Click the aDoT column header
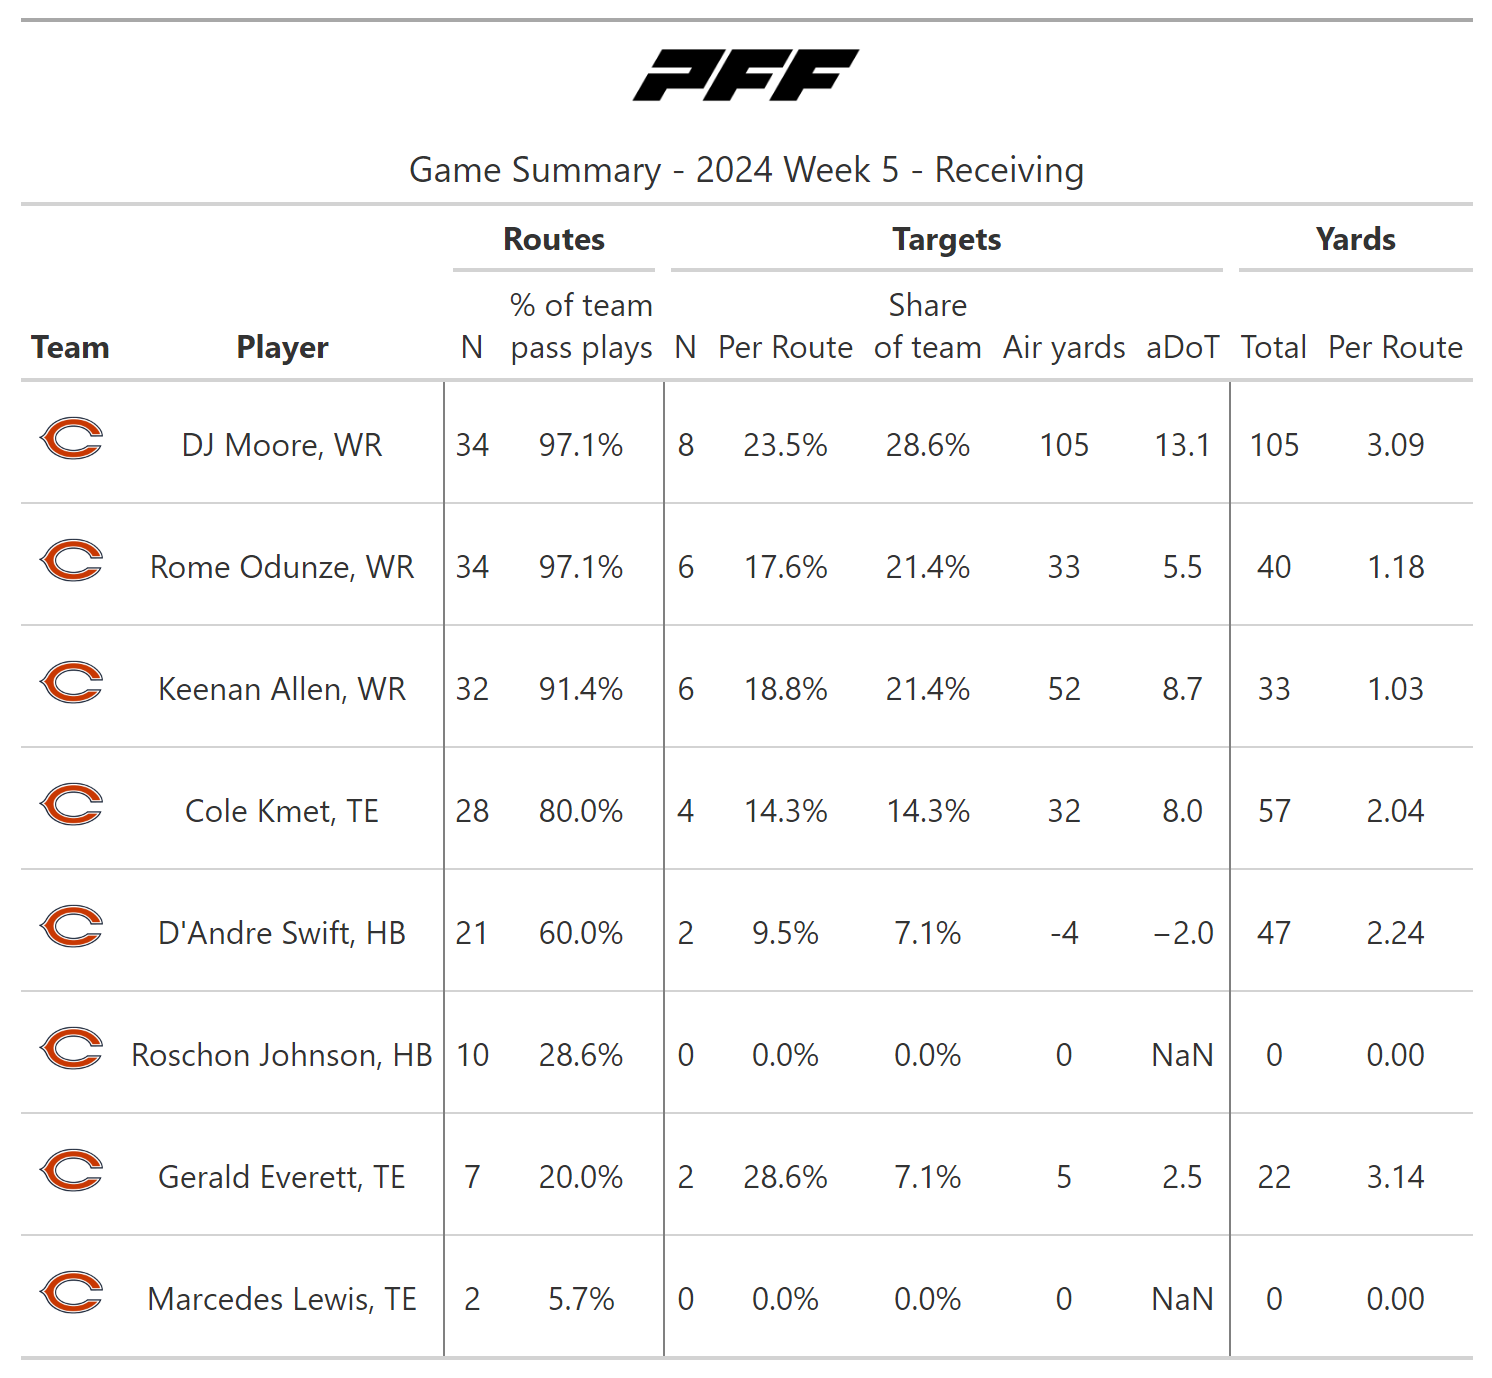The image size is (1492, 1378). click(x=1182, y=347)
